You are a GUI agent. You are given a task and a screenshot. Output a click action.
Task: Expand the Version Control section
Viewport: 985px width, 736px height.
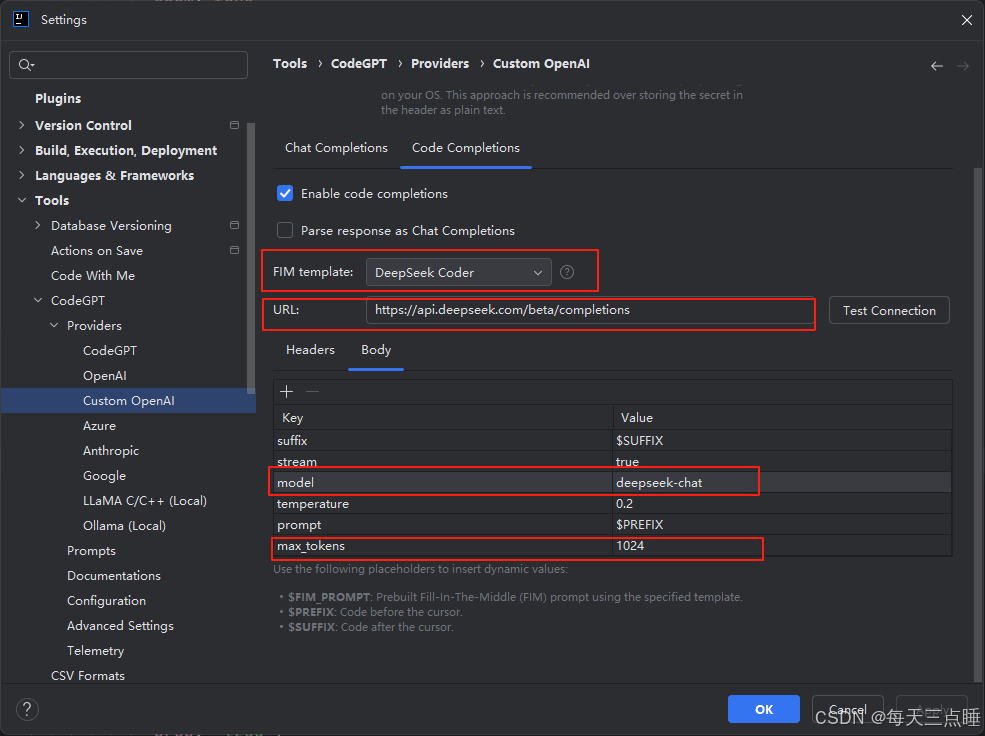coord(22,125)
